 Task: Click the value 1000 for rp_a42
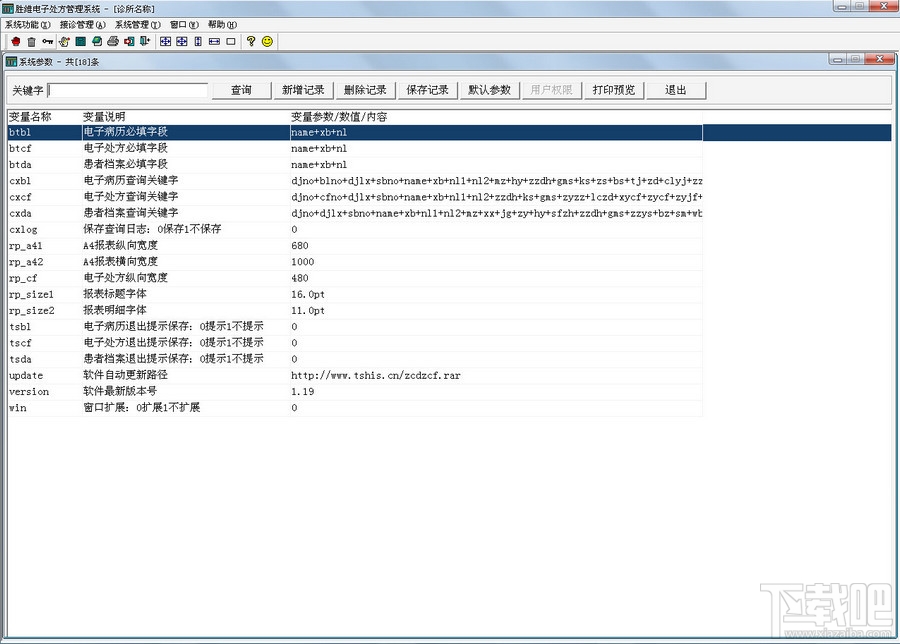(496, 262)
